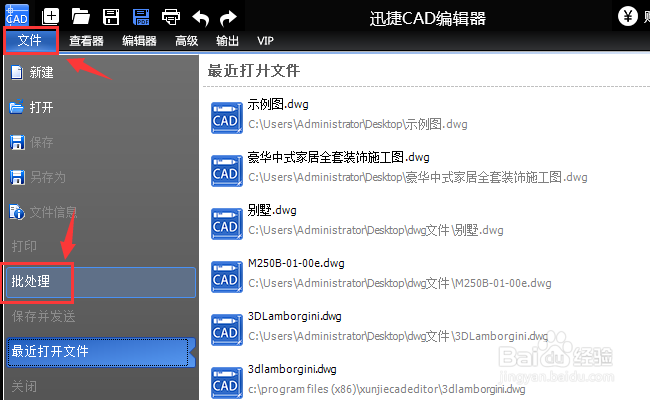The image size is (650, 400).
Task: Click CAD icon beside 别墅.dwg
Action: [x=226, y=224]
